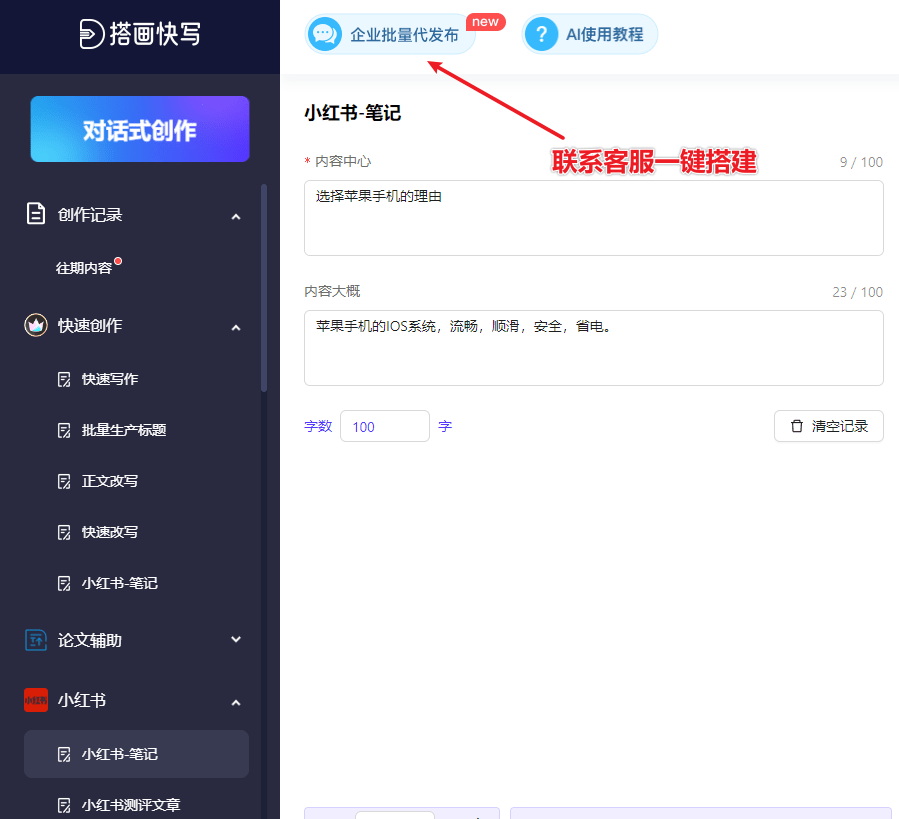
Task: Click the 9 / 100 character counter
Action: [x=861, y=162]
